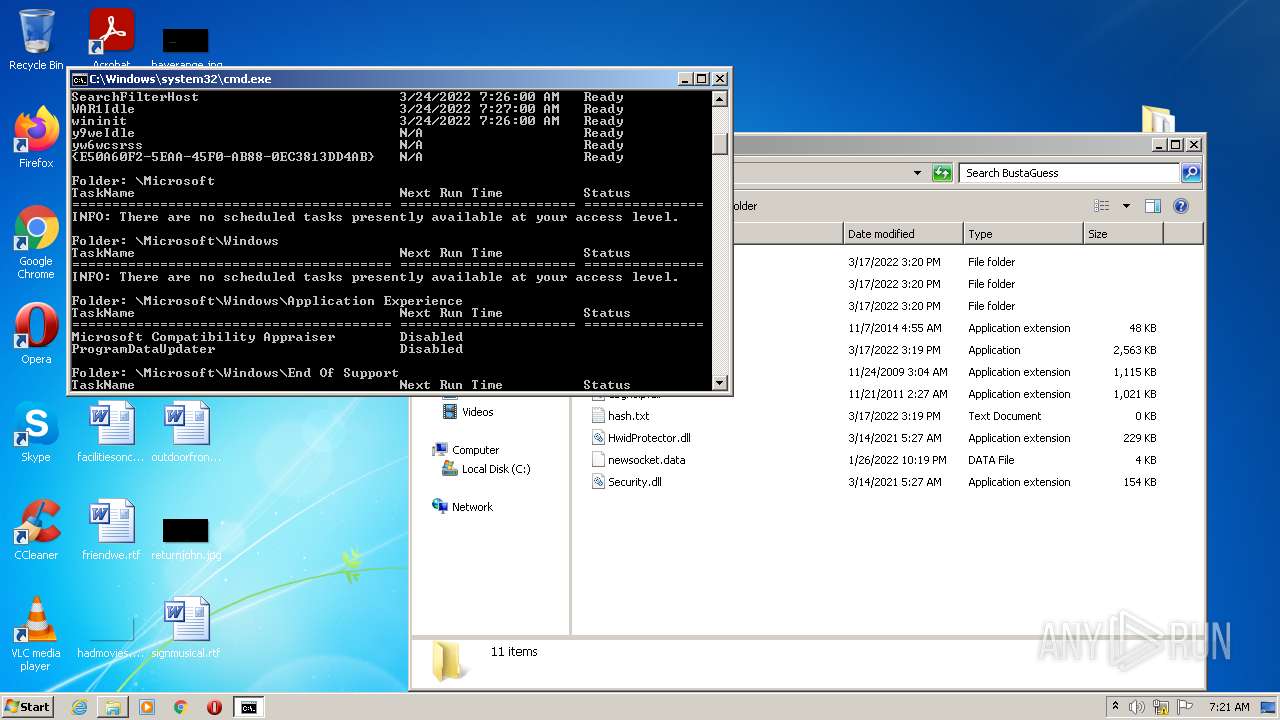This screenshot has height=720, width=1280.
Task: Click the cmd window scrollbar thumb
Action: (719, 144)
